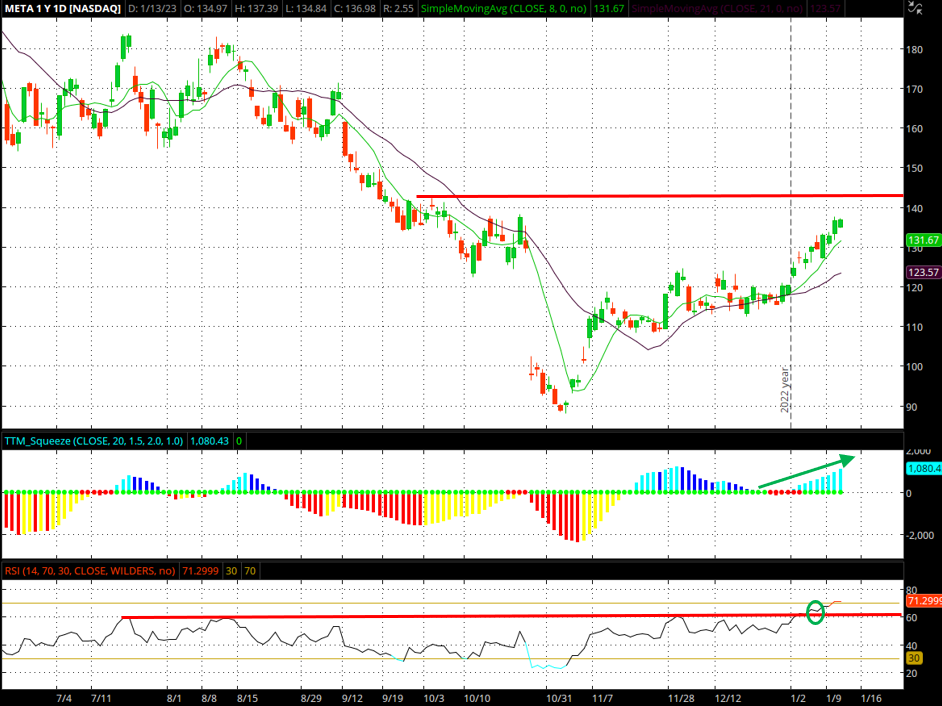Image resolution: width=942 pixels, height=706 pixels.
Task: Click the 7/4 date axis label
Action: click(x=64, y=698)
